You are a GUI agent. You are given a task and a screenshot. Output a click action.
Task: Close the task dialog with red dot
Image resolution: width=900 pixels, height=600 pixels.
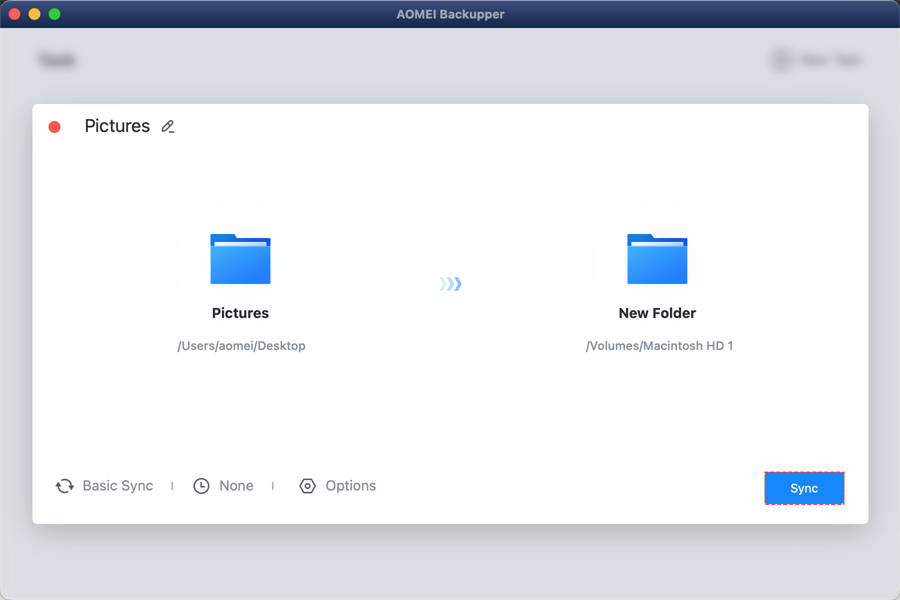tap(55, 127)
